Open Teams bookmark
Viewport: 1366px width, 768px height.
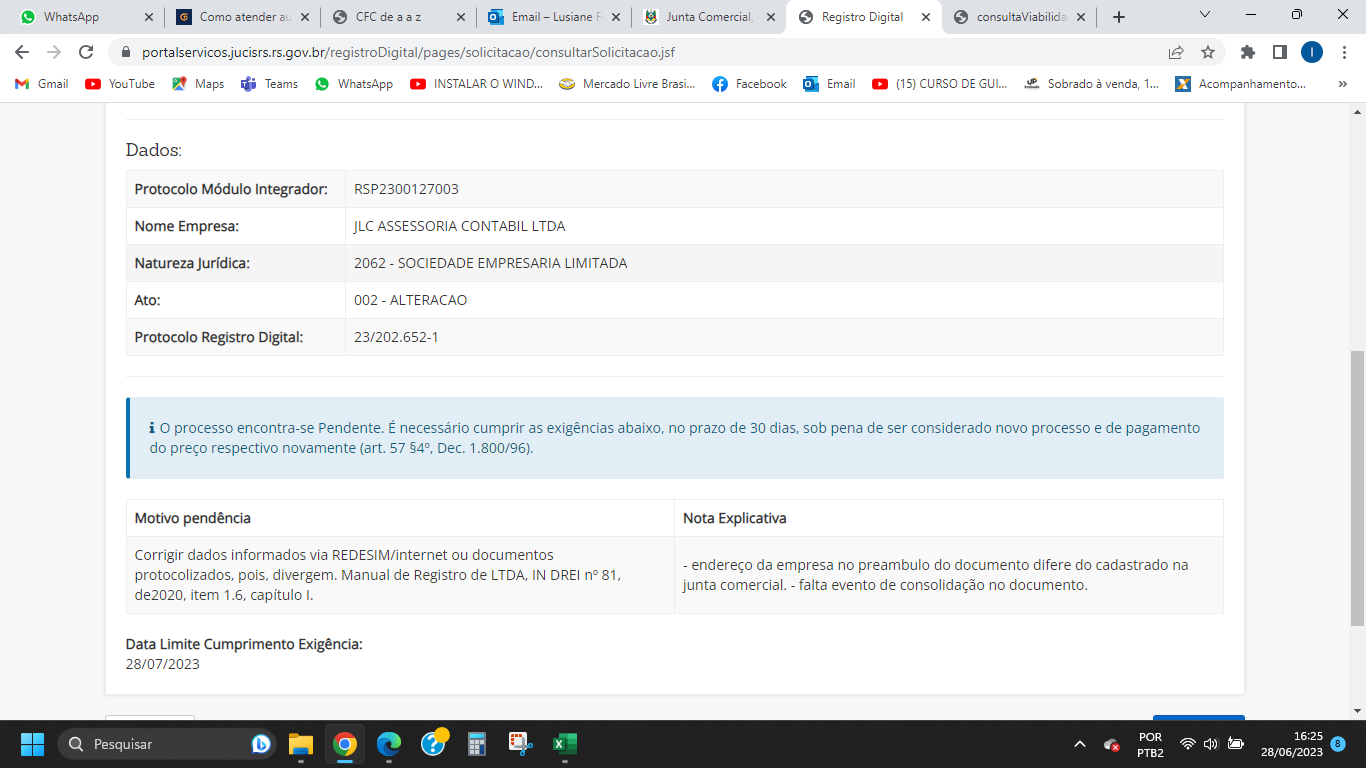(270, 84)
